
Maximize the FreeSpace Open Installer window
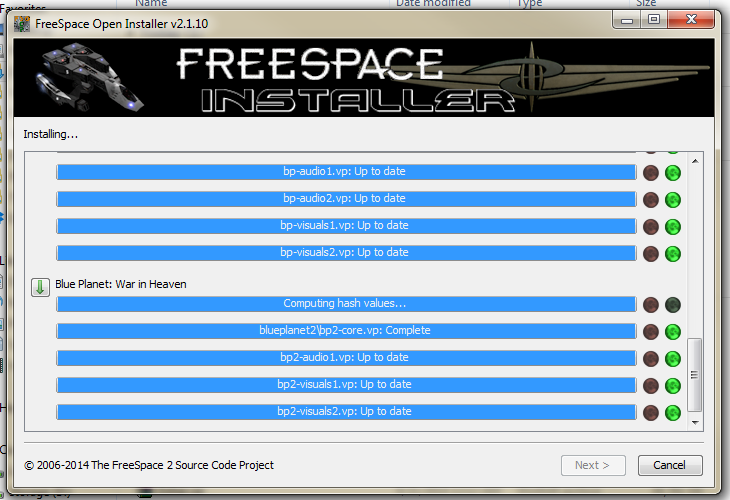click(654, 20)
